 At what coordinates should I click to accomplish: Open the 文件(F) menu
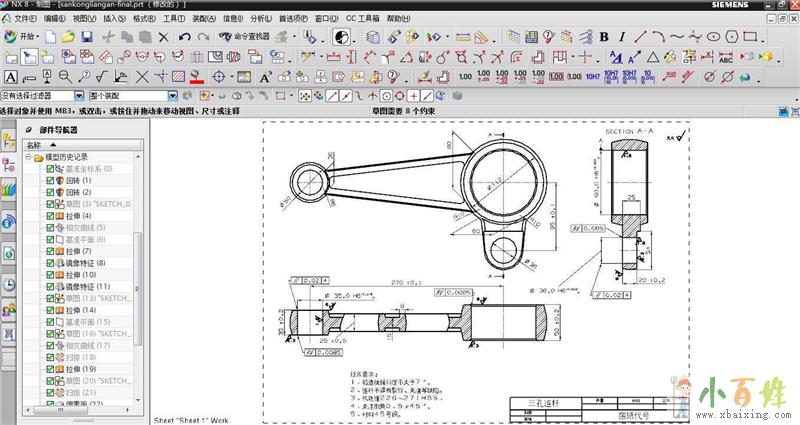[x=24, y=18]
